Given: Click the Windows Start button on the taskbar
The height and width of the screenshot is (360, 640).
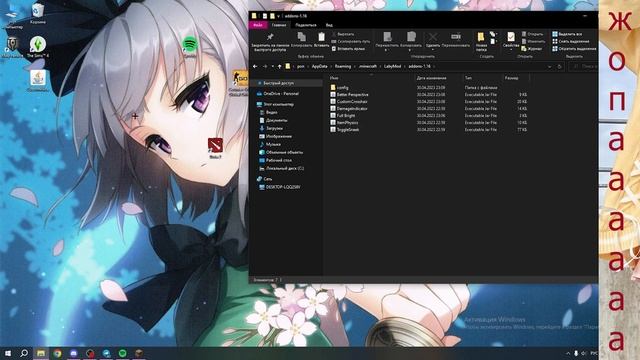Looking at the screenshot, I should [8, 353].
